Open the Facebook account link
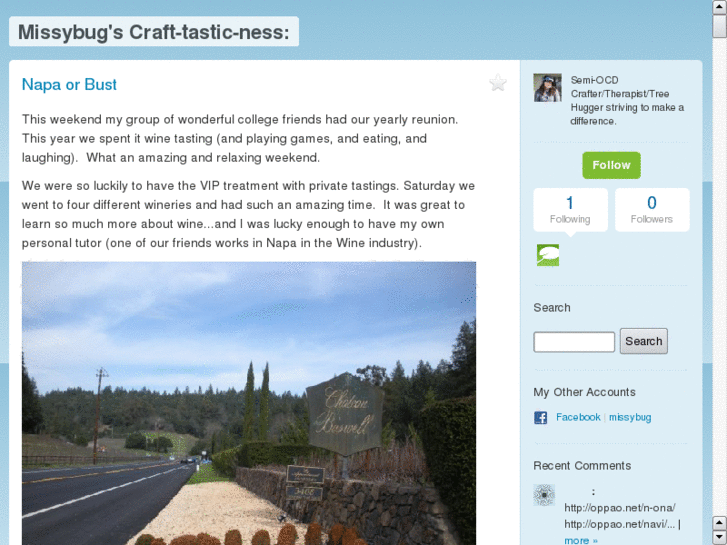This screenshot has height=545, width=727. (x=578, y=417)
